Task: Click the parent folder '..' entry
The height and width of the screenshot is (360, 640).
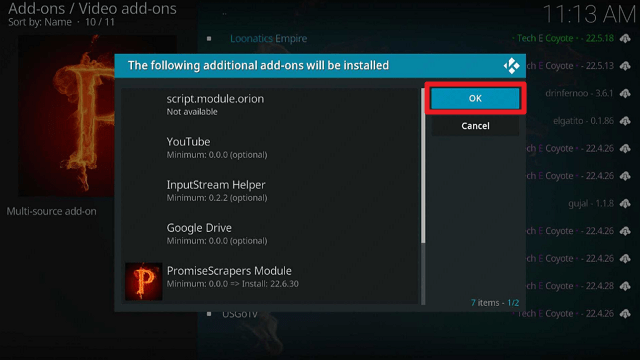Action: [x=224, y=13]
